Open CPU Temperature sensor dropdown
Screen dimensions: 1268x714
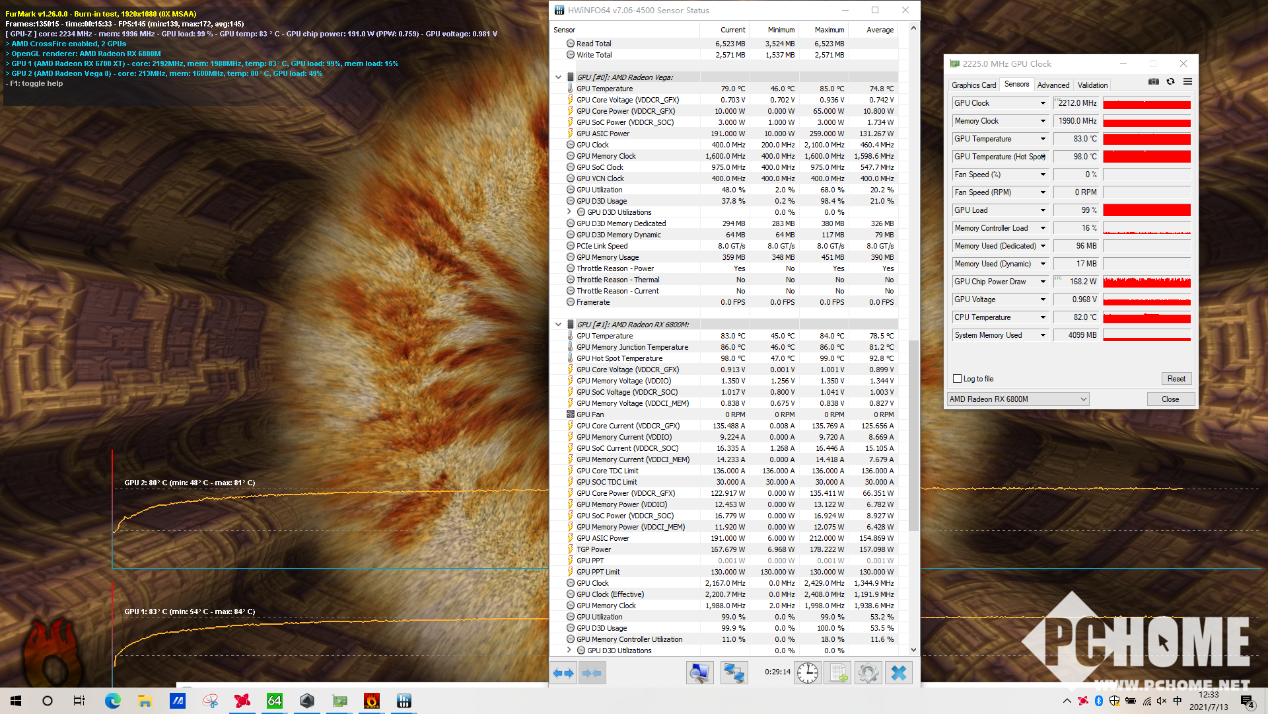pyautogui.click(x=1043, y=317)
